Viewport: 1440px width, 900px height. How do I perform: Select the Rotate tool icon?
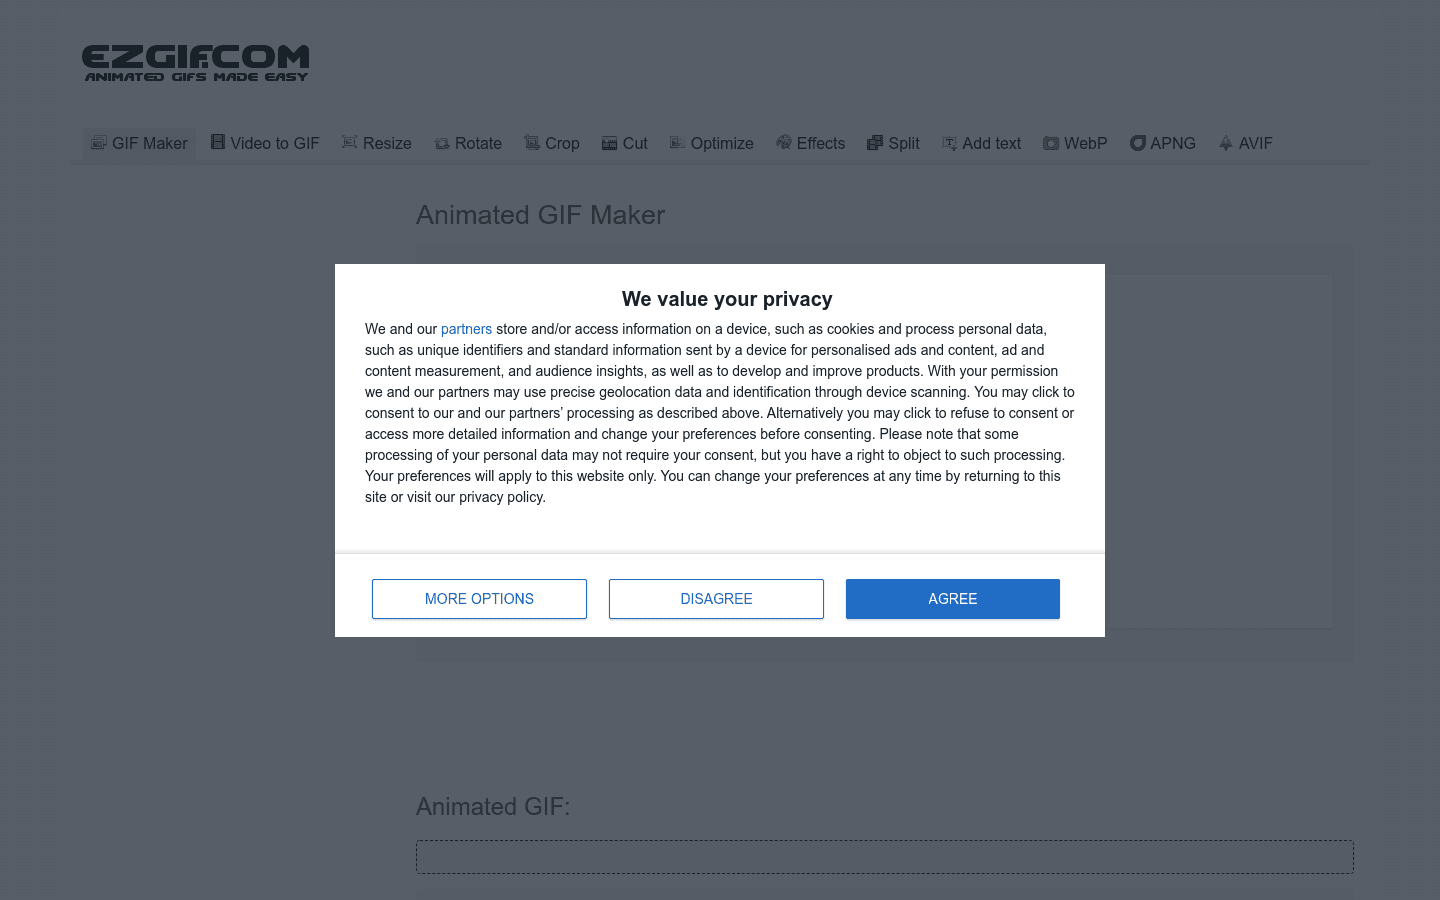pos(440,143)
